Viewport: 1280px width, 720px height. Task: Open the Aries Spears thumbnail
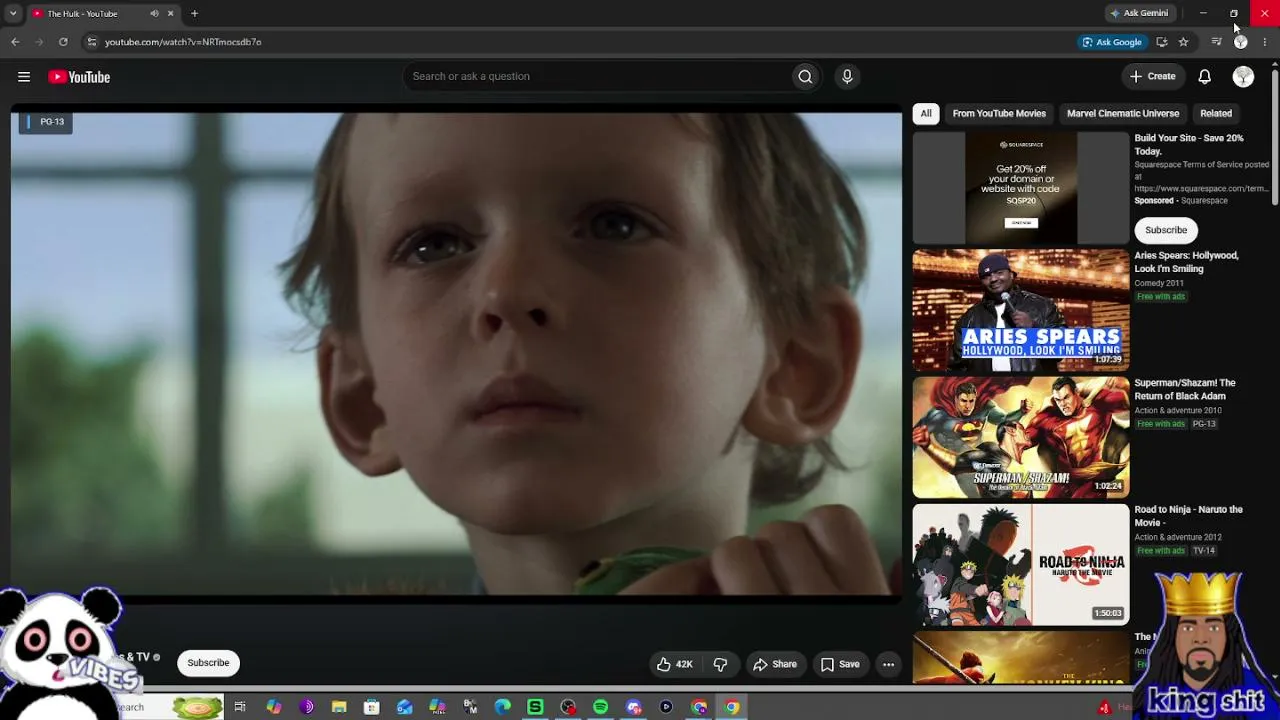tap(1020, 311)
